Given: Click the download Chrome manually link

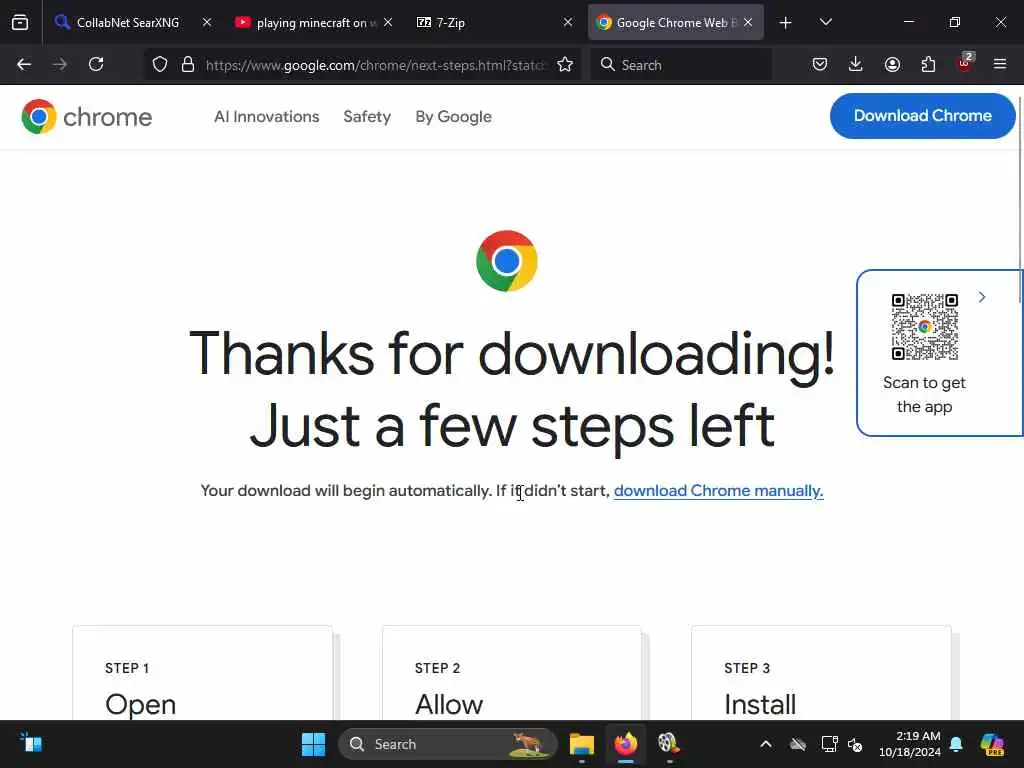Looking at the screenshot, I should (x=718, y=490).
